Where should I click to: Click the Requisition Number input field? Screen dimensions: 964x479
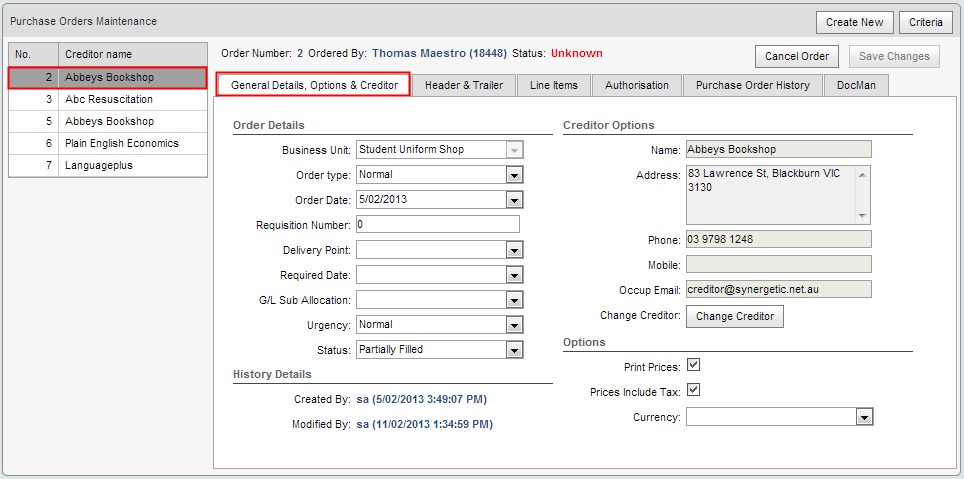[x=438, y=224]
